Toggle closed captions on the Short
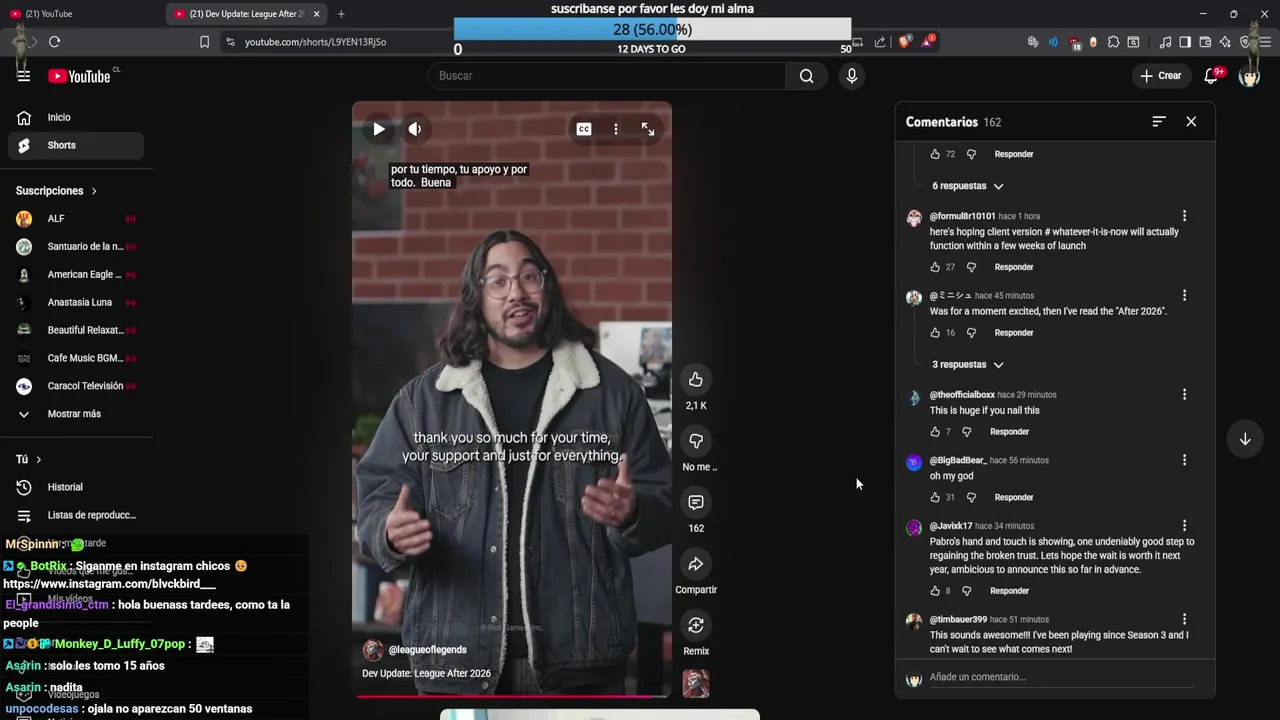 click(x=584, y=129)
